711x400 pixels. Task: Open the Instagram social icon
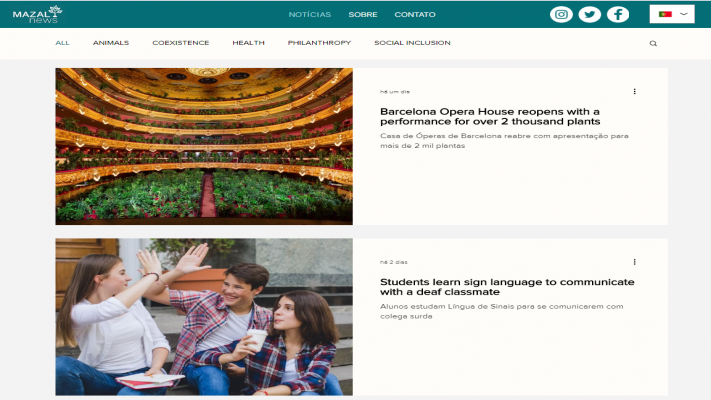tap(562, 14)
